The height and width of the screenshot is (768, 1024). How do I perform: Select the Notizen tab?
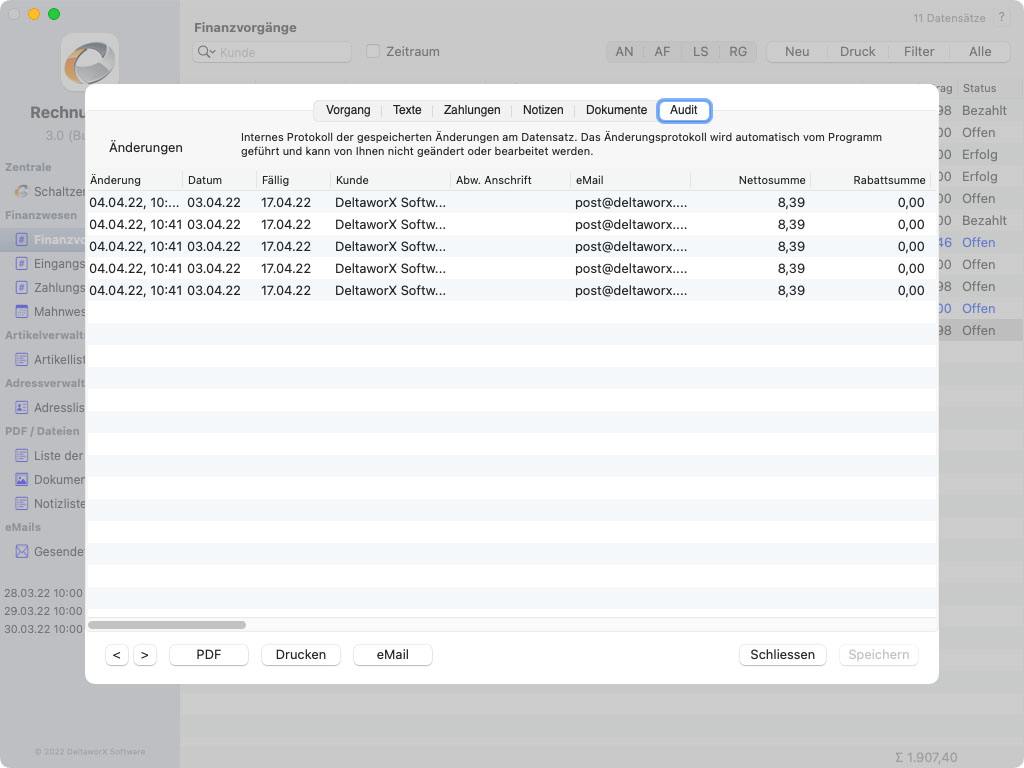(x=543, y=110)
